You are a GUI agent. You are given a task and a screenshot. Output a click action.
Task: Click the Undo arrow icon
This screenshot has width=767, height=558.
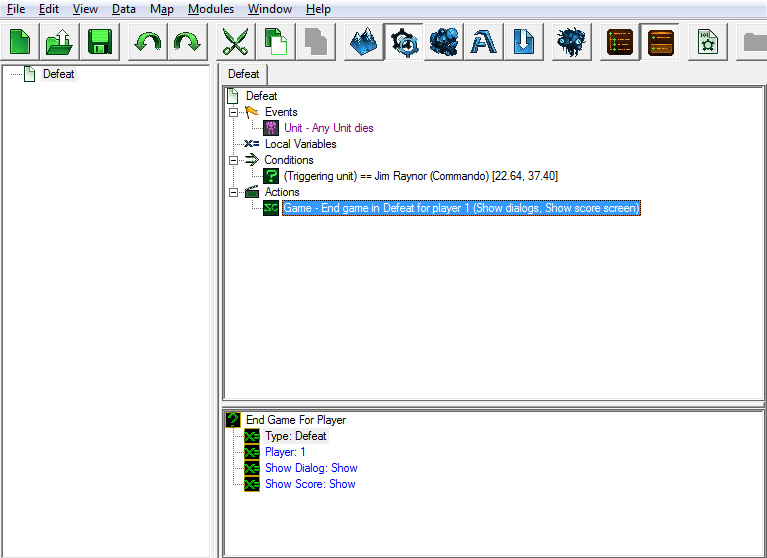(x=147, y=42)
